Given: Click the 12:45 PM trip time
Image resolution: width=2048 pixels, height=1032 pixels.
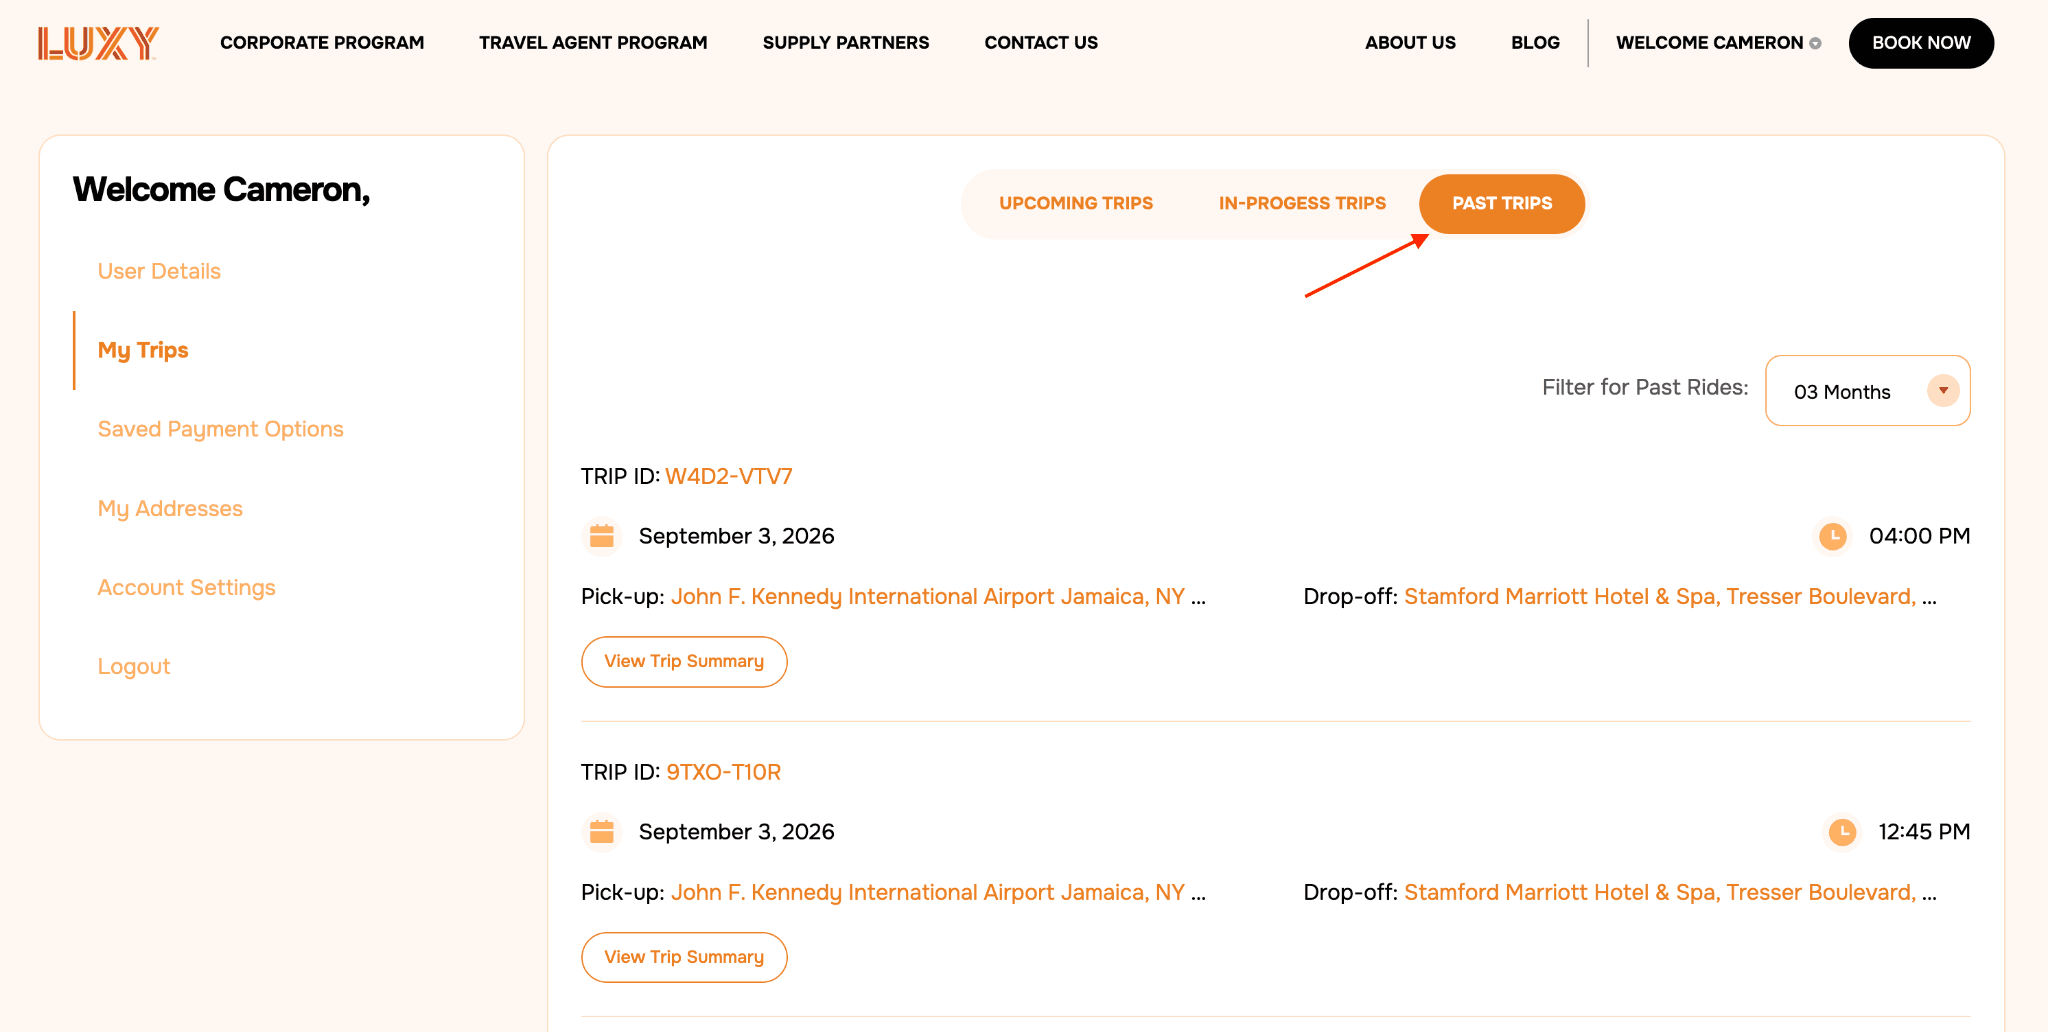Looking at the screenshot, I should coord(1924,832).
